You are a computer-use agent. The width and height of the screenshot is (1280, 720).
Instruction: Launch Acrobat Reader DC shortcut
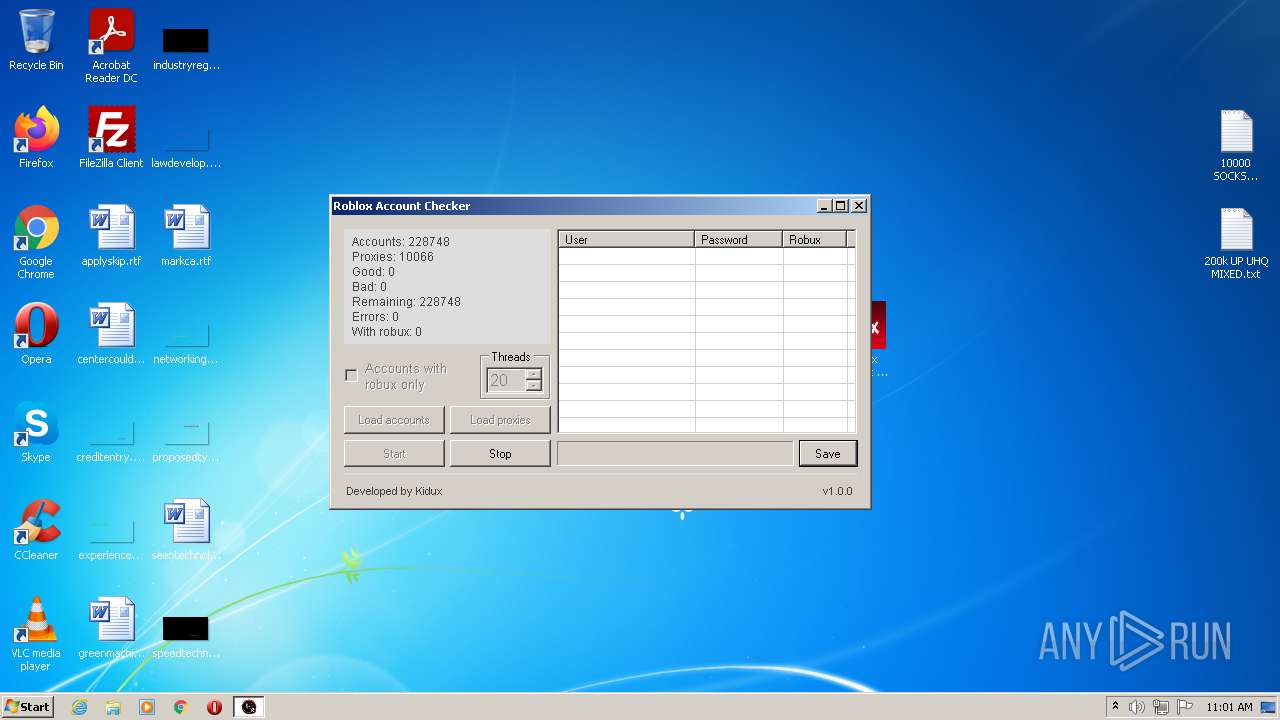111,46
